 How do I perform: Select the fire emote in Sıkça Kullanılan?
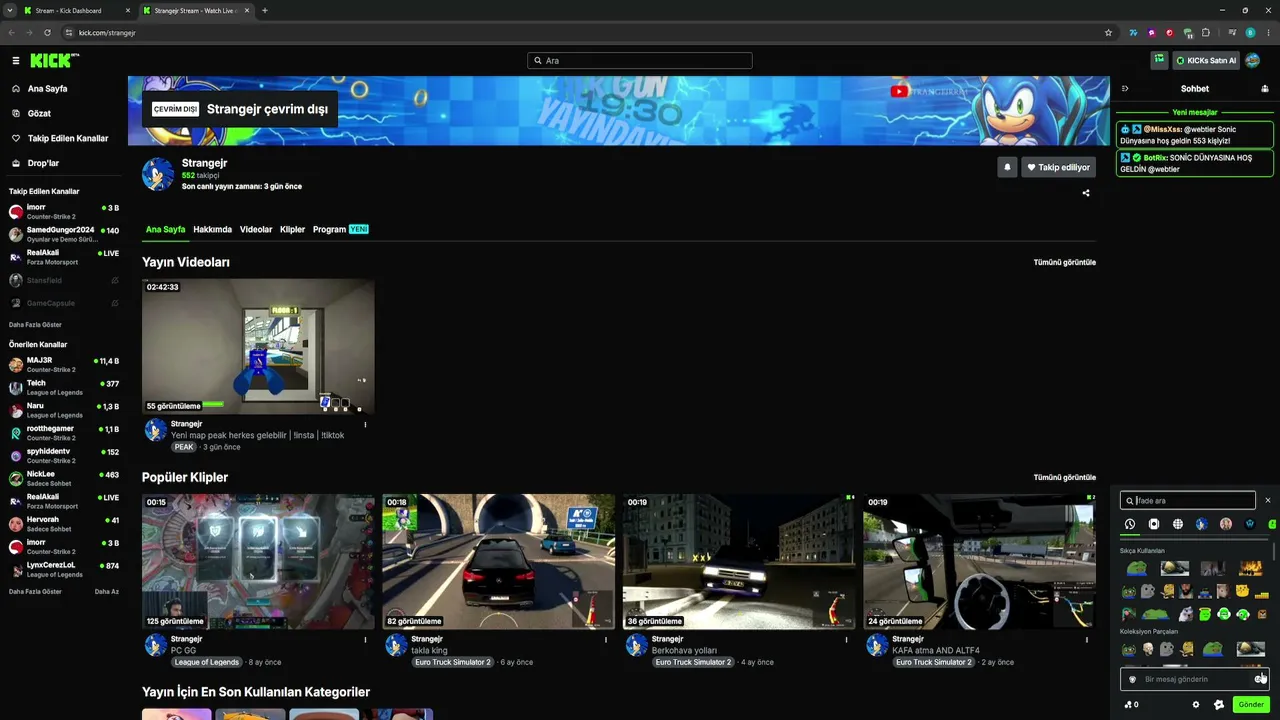[1250, 569]
